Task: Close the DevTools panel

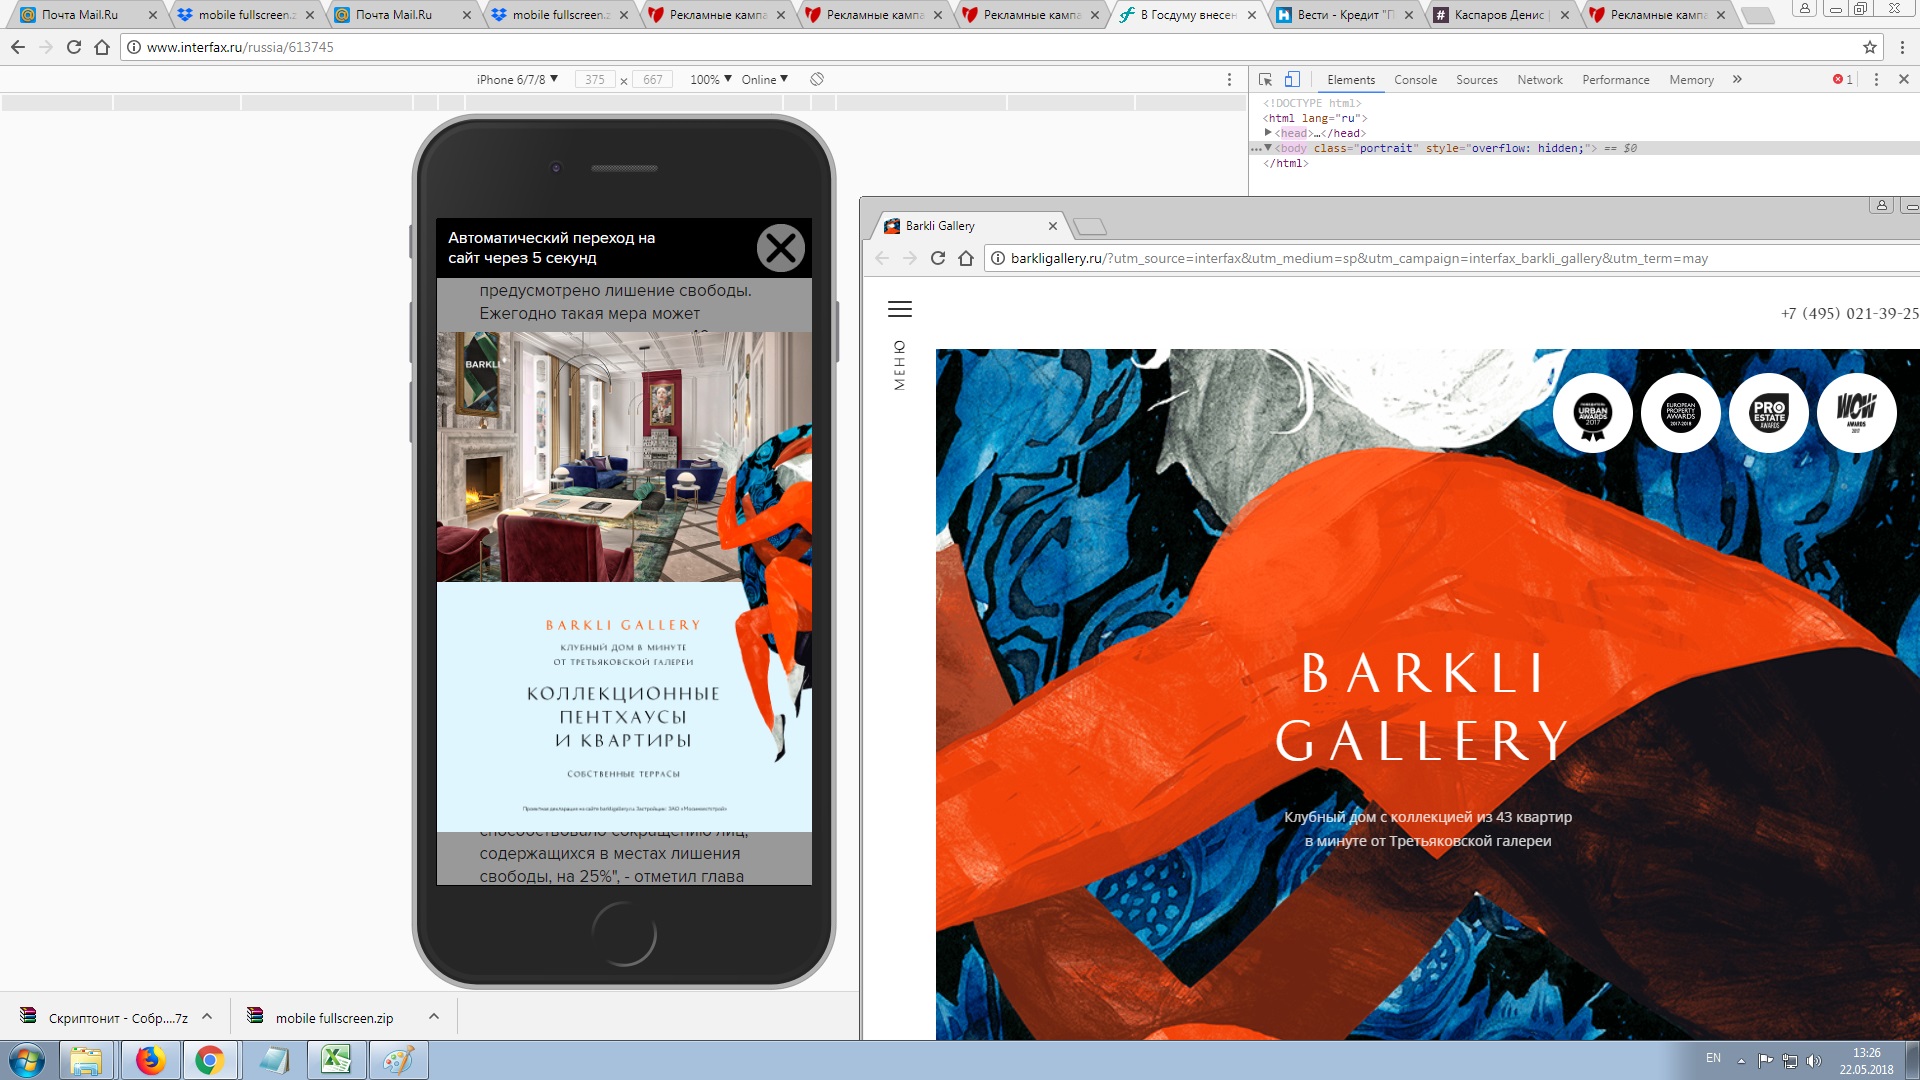Action: (1904, 79)
